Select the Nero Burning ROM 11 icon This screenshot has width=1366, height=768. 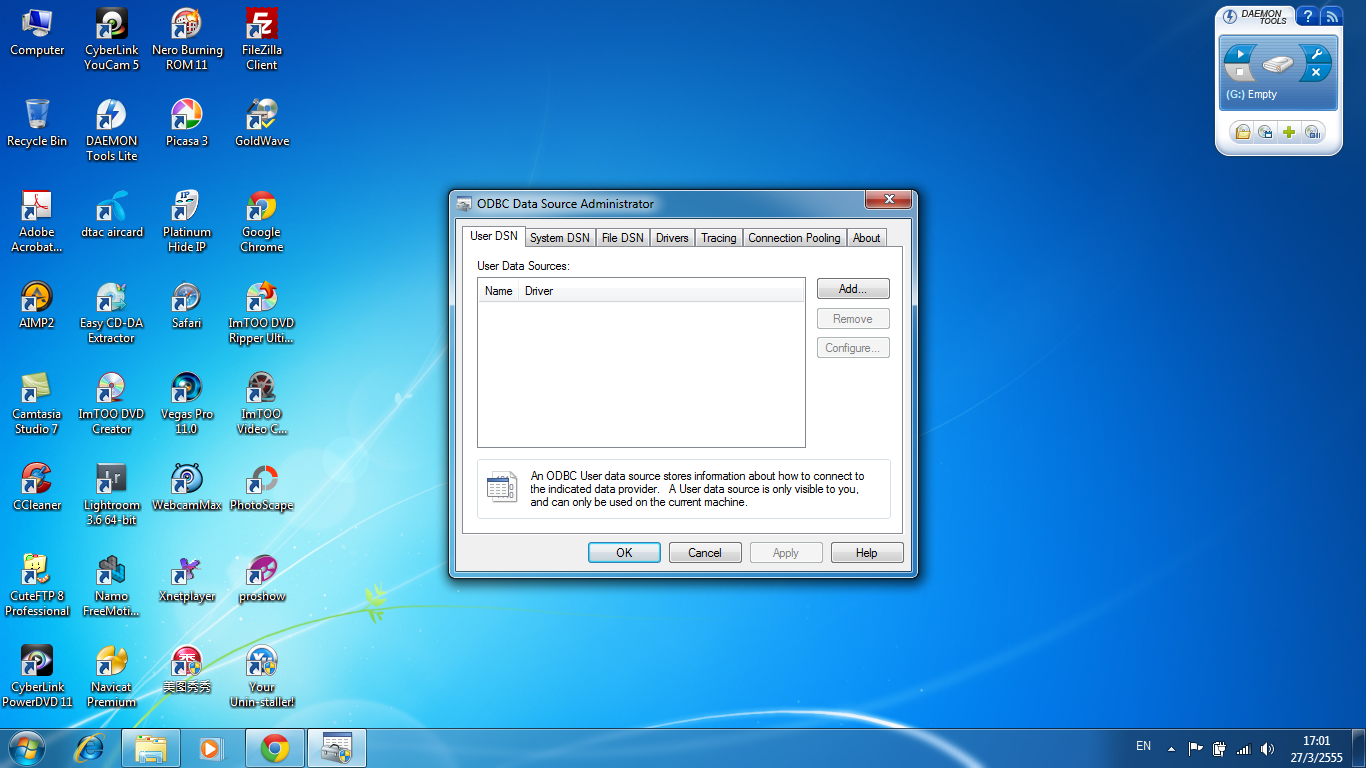click(x=187, y=39)
